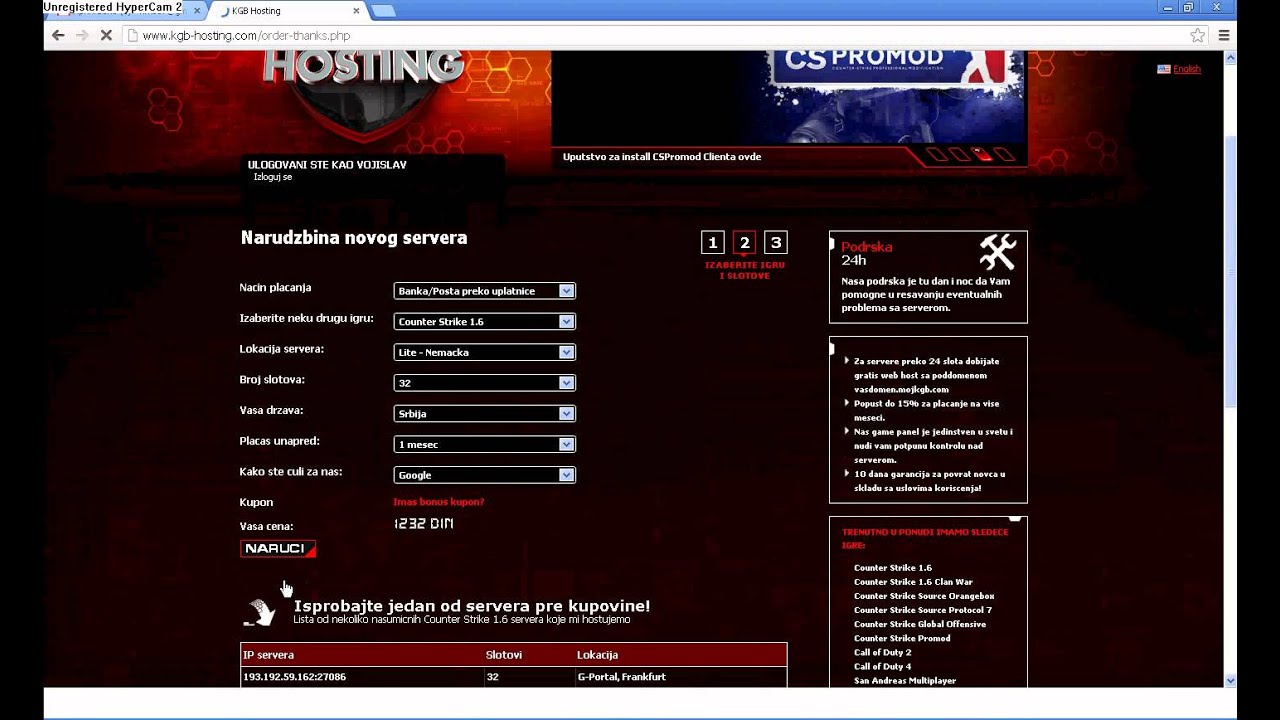Open the Kako ste culi za nas dropdown
The height and width of the screenshot is (720, 1280).
click(484, 475)
